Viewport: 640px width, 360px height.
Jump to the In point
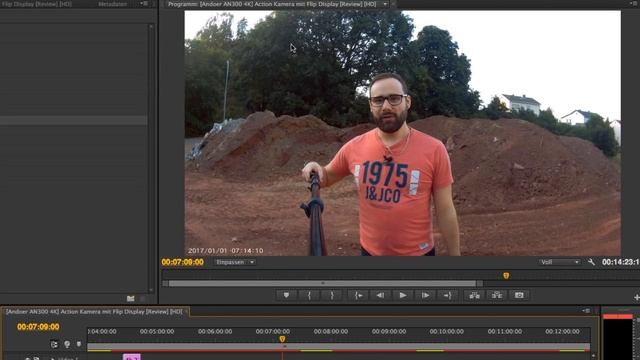pyautogui.click(x=358, y=295)
